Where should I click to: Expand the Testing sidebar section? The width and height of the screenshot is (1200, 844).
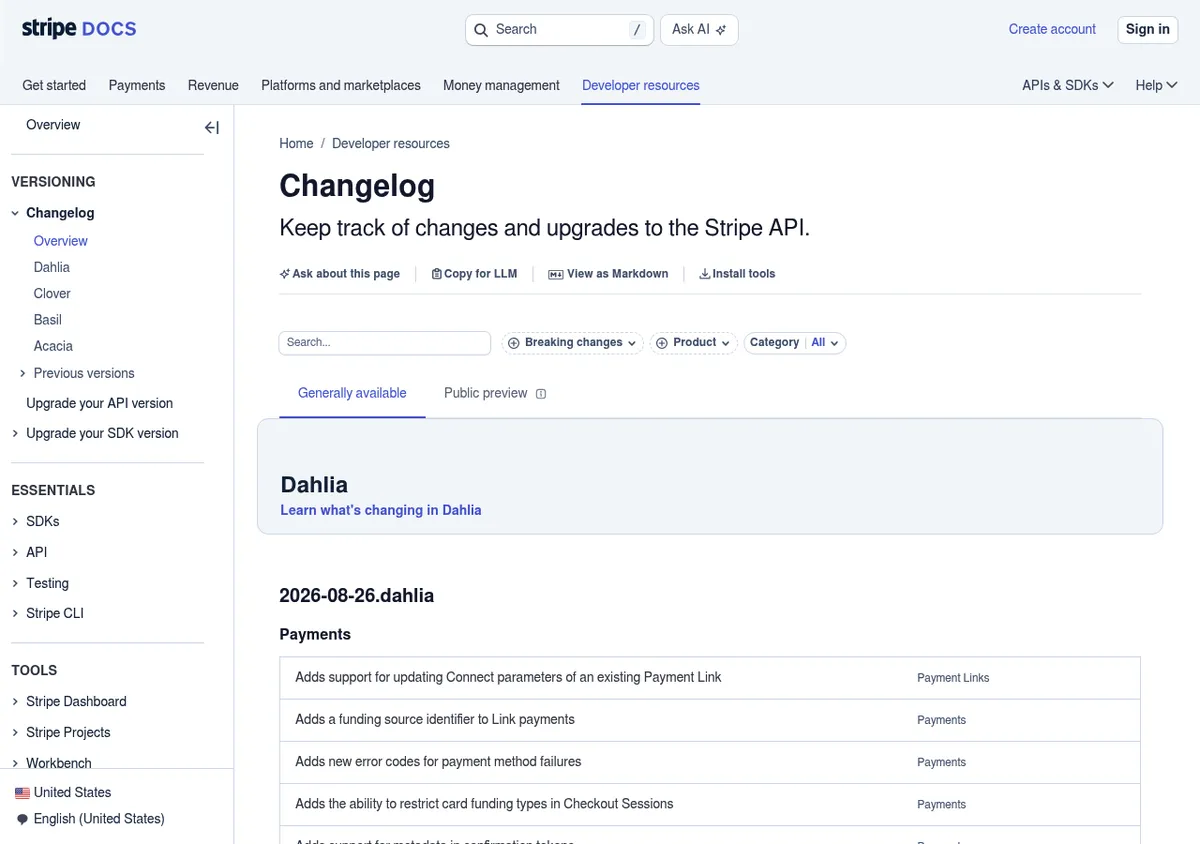coord(15,583)
